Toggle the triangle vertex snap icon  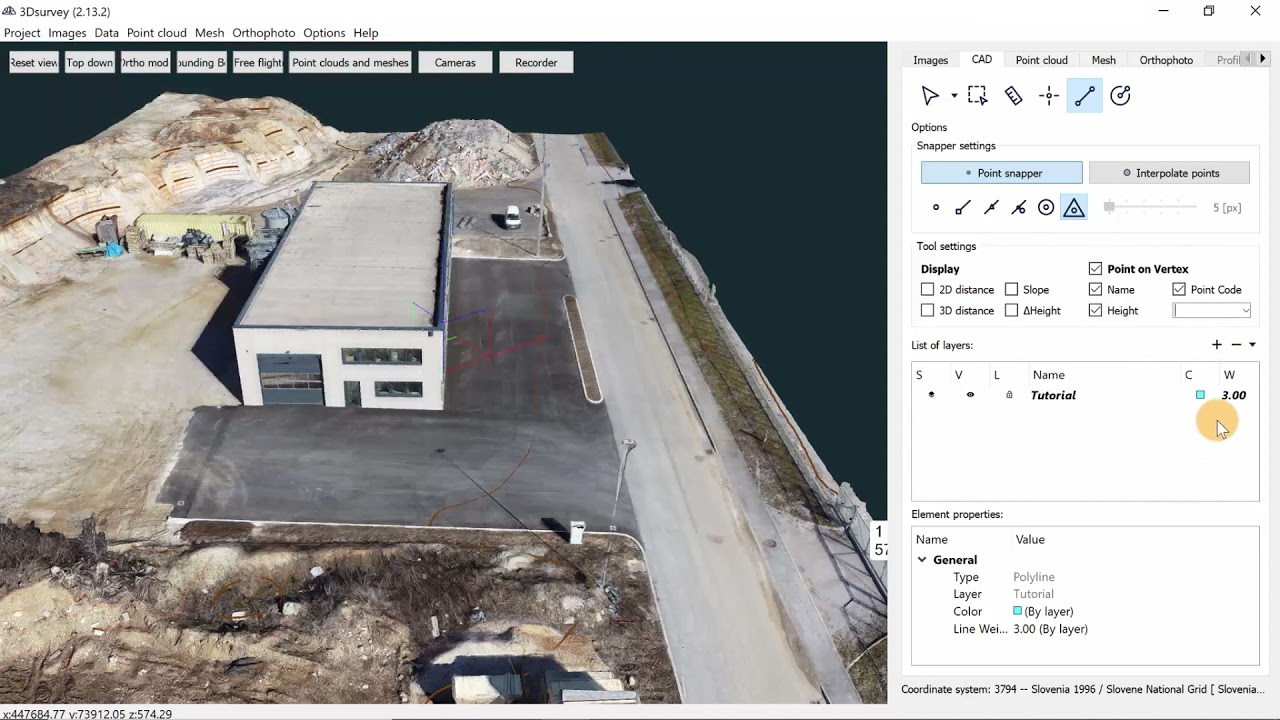click(x=1074, y=208)
